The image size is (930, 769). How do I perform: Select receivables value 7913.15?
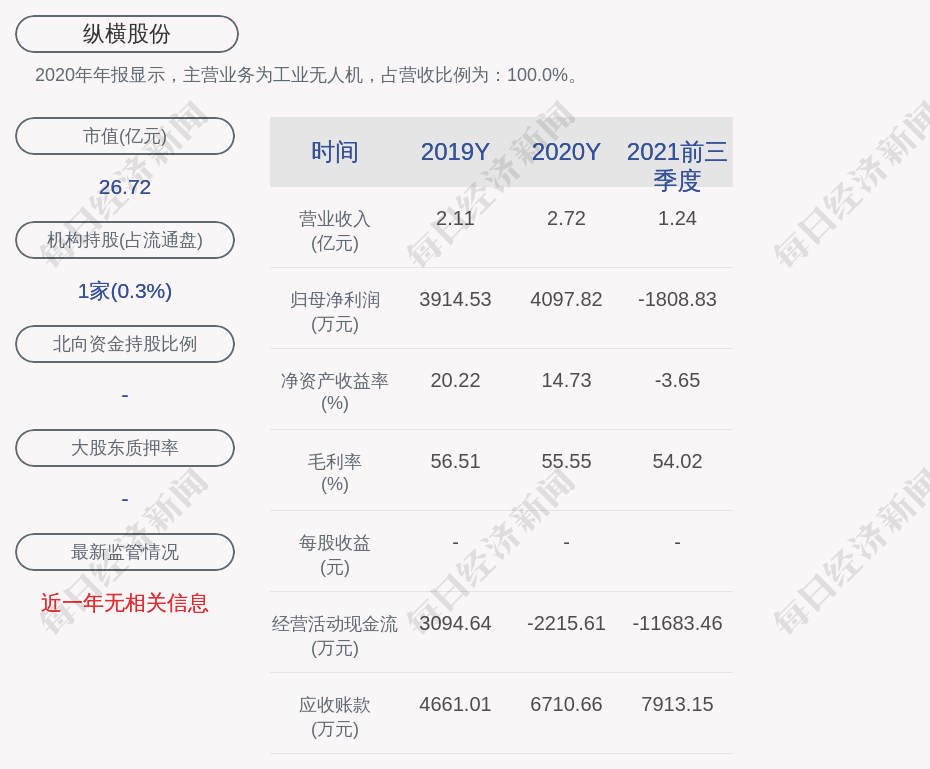677,704
